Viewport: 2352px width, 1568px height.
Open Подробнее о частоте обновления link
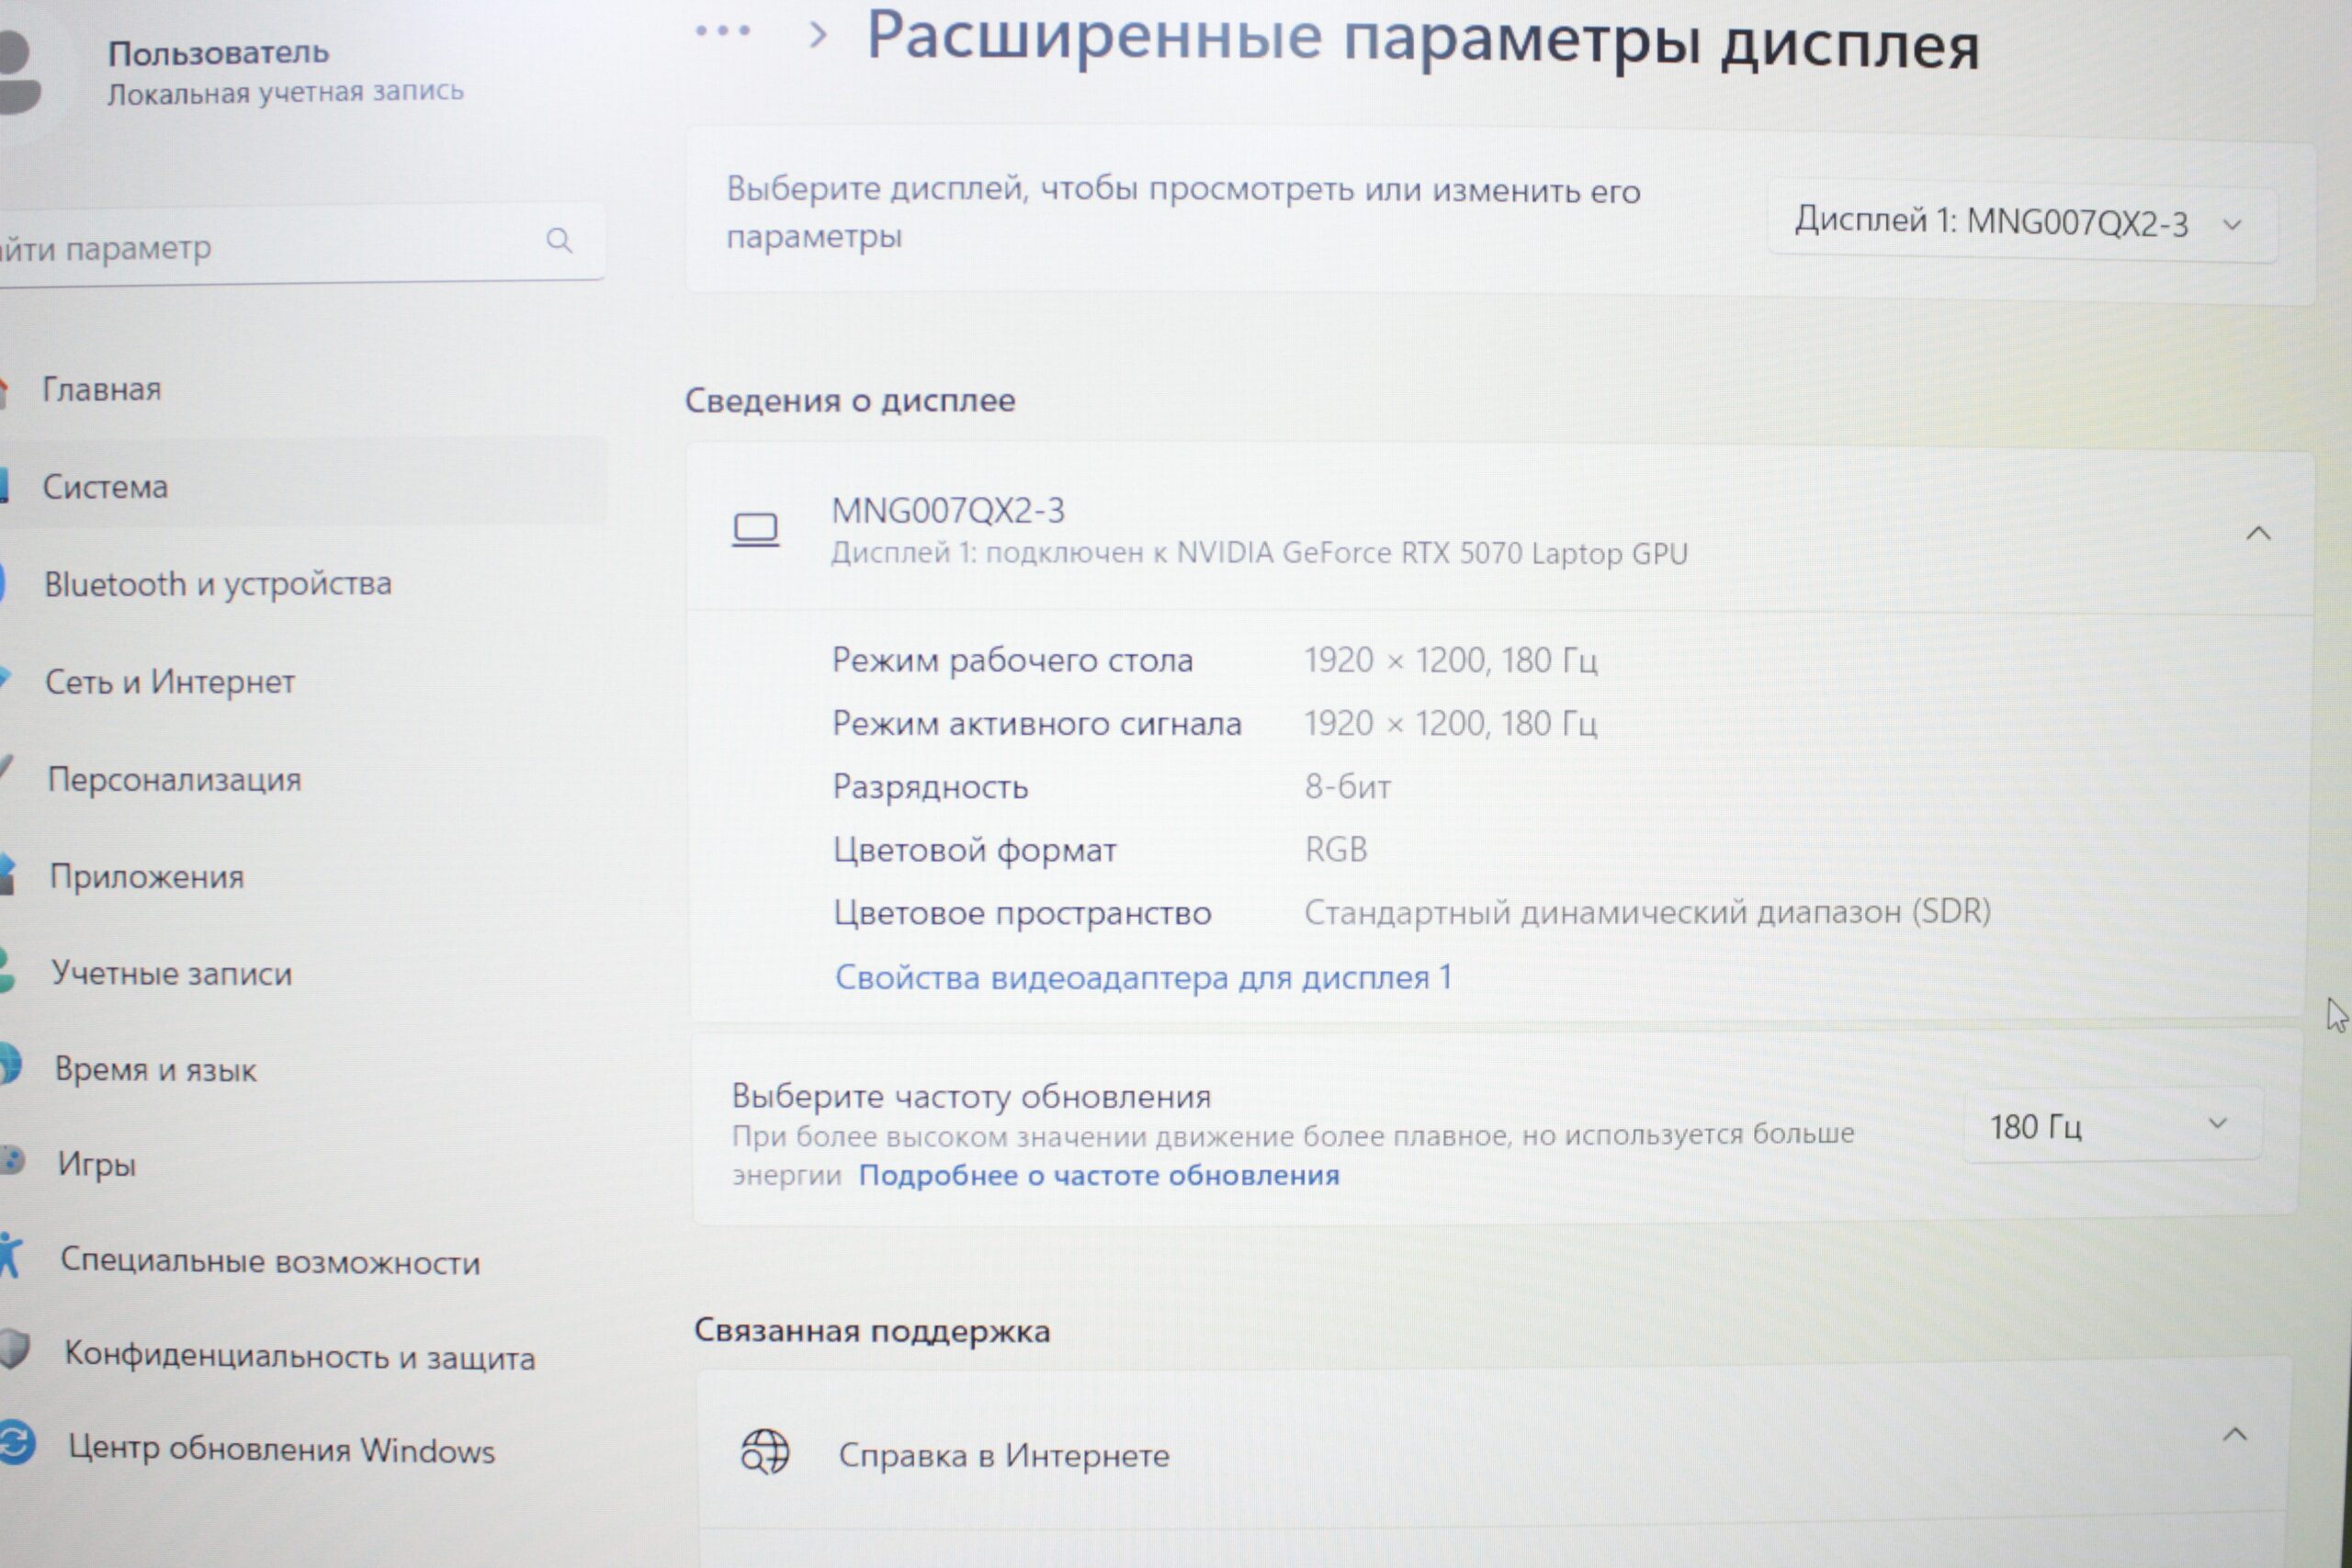coord(1099,1175)
